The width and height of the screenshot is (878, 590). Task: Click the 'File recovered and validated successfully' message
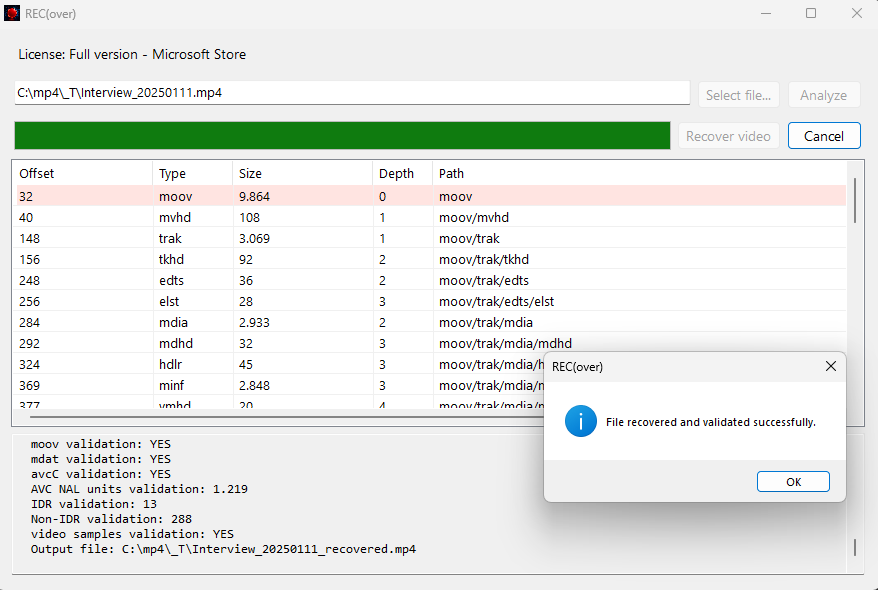tap(711, 422)
